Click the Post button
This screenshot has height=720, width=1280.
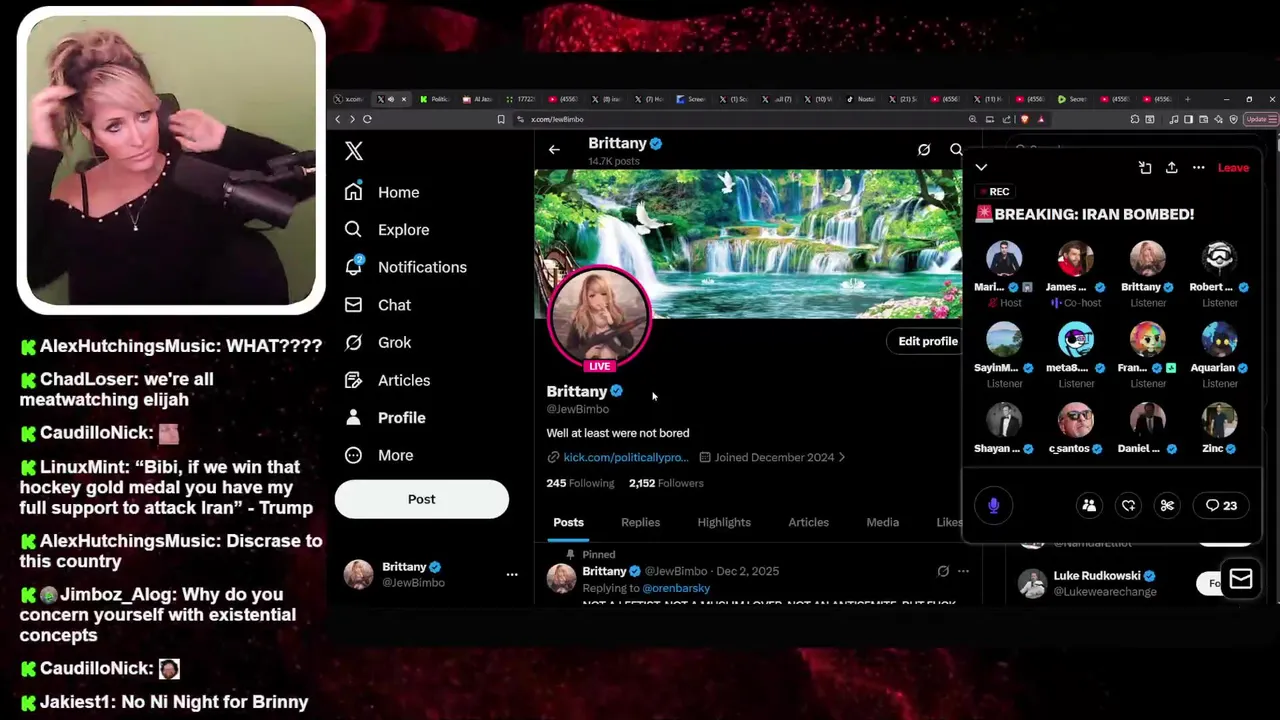tap(422, 499)
